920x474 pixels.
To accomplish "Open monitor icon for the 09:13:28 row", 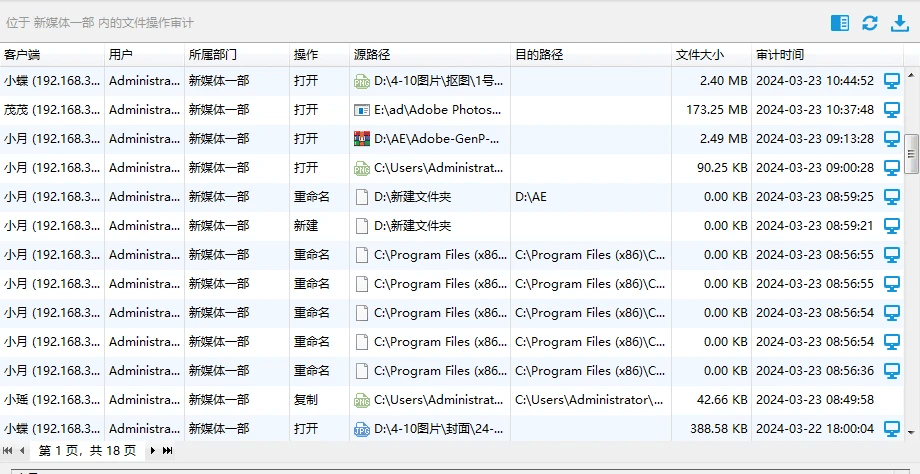I will point(892,139).
